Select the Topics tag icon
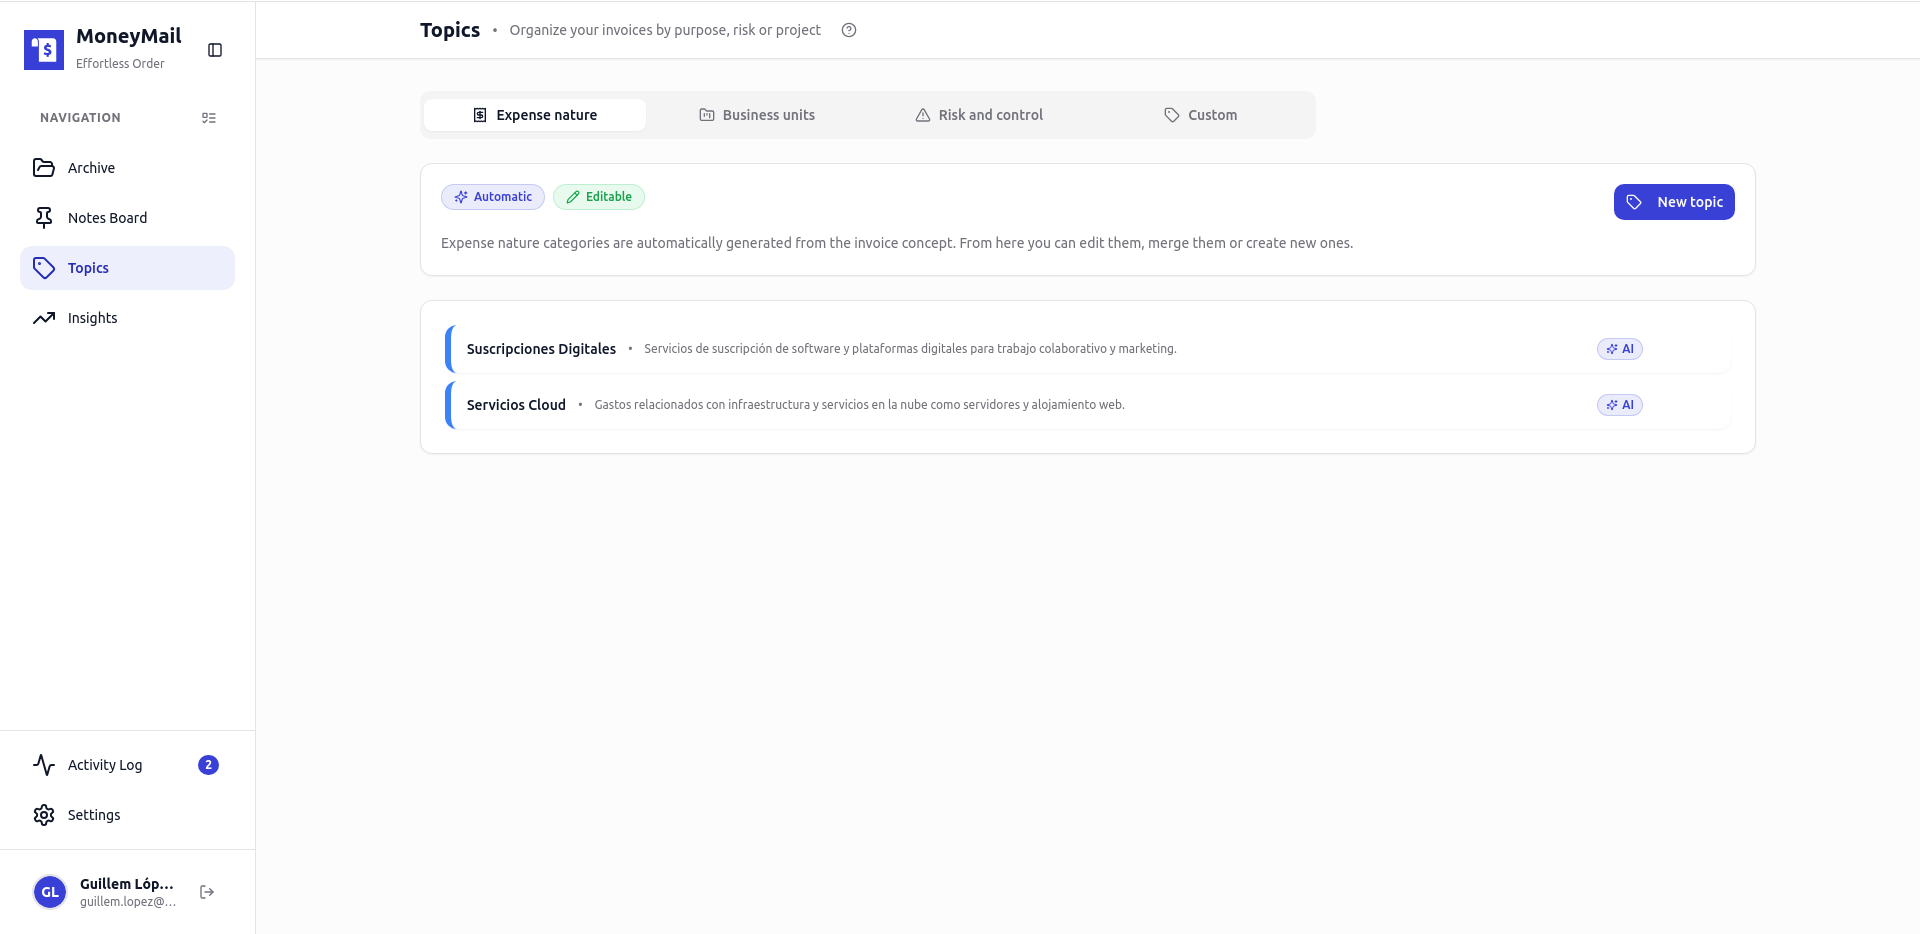Screen dimensions: 1920x934 pyautogui.click(x=44, y=268)
